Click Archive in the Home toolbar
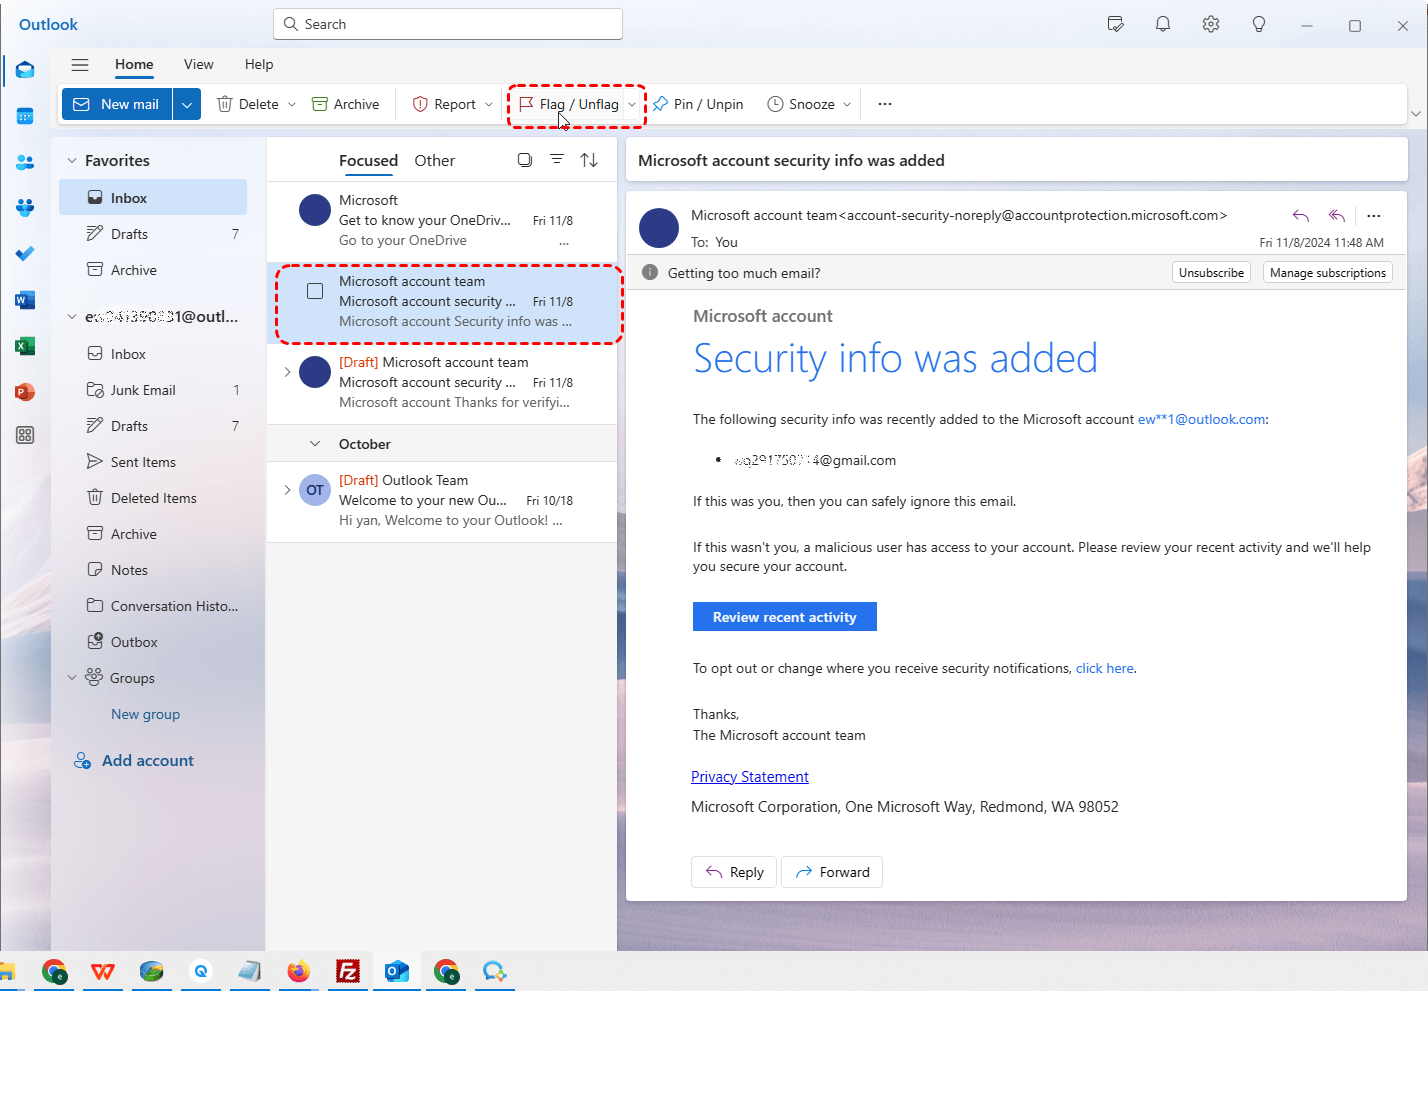 (x=346, y=104)
